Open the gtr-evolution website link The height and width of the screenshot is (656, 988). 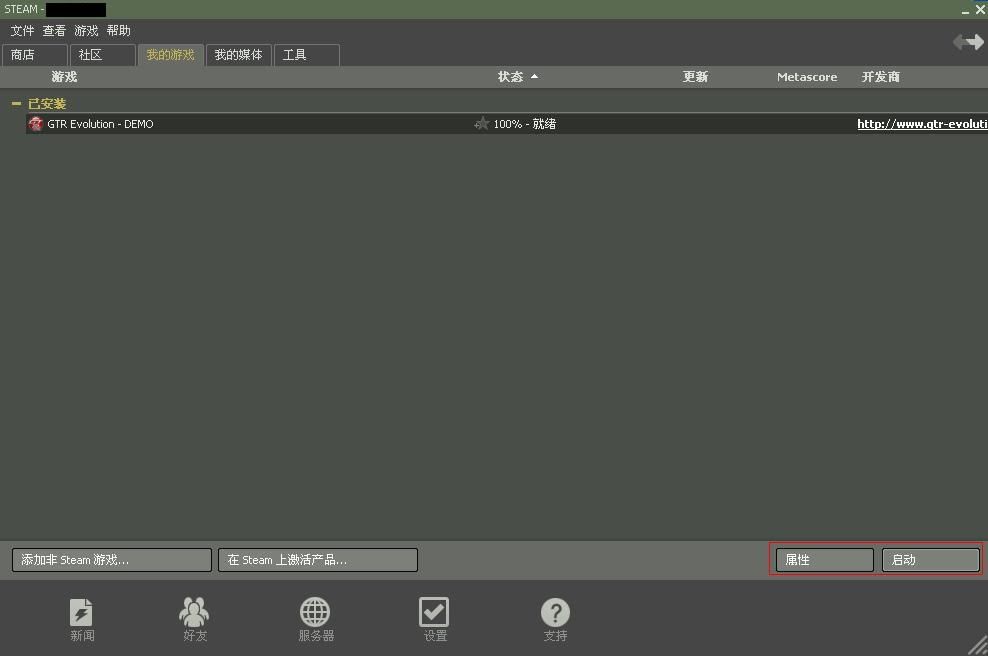click(x=922, y=124)
